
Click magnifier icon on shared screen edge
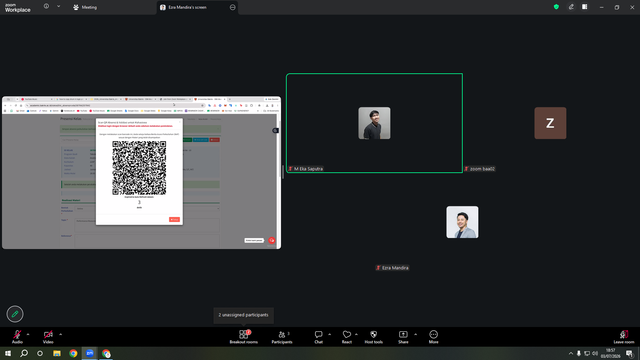click(276, 131)
